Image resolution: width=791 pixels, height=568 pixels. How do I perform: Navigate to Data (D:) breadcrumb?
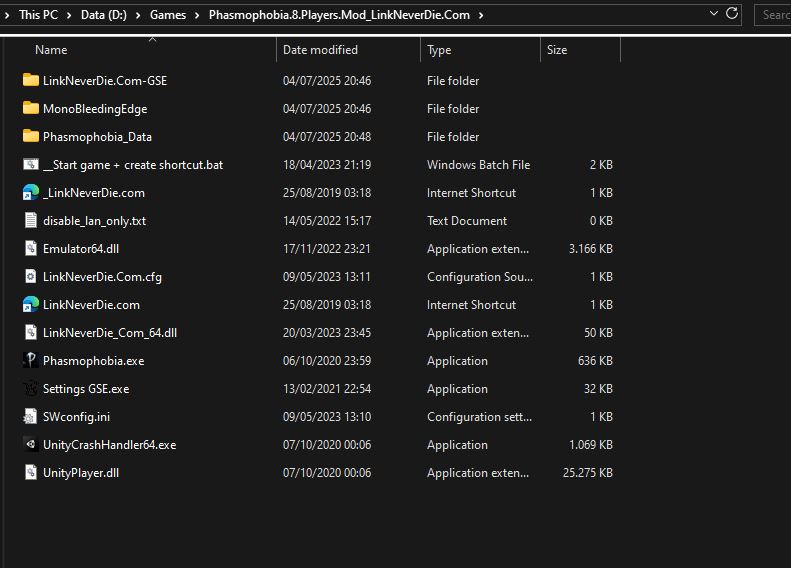(103, 15)
